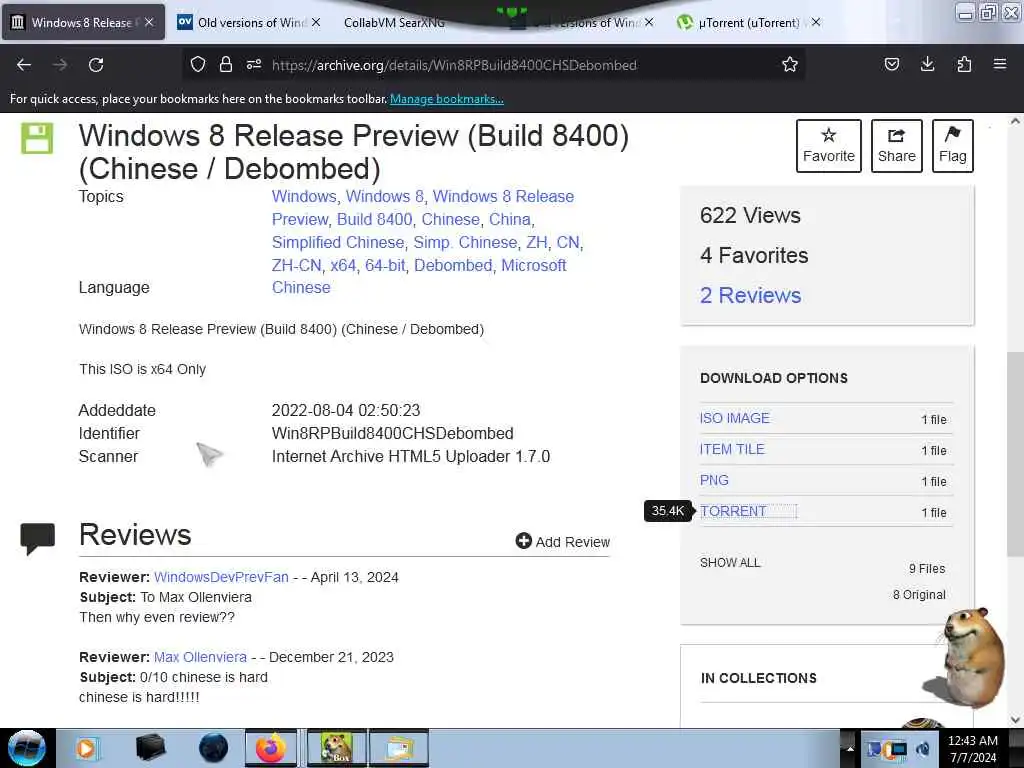Bookmark this page with the star icon
The image size is (1024, 768).
click(790, 64)
